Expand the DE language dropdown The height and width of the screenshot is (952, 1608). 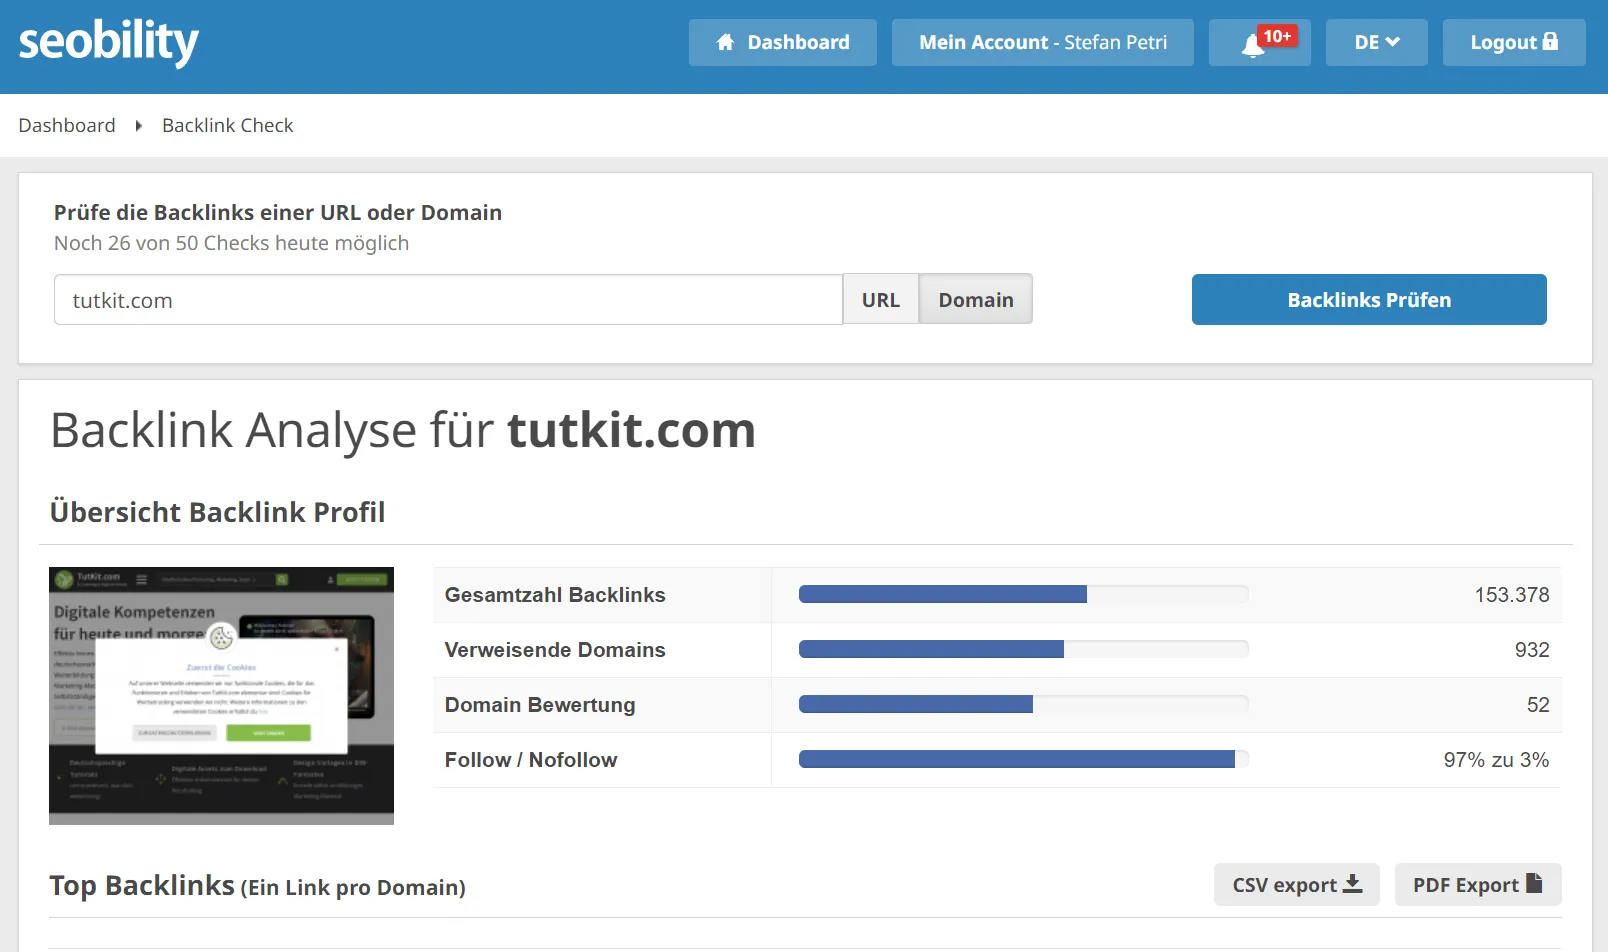1377,42
